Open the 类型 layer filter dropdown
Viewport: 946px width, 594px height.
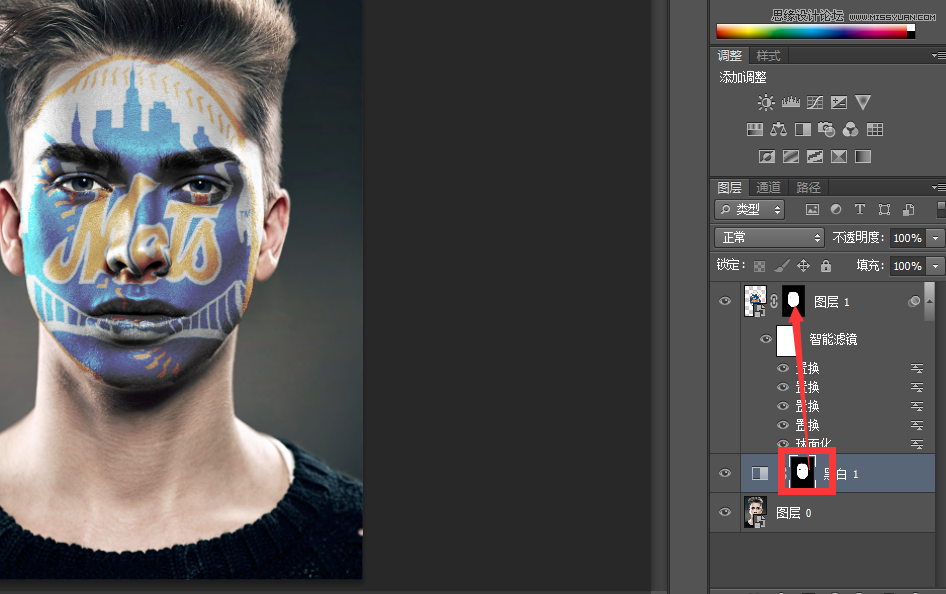749,209
